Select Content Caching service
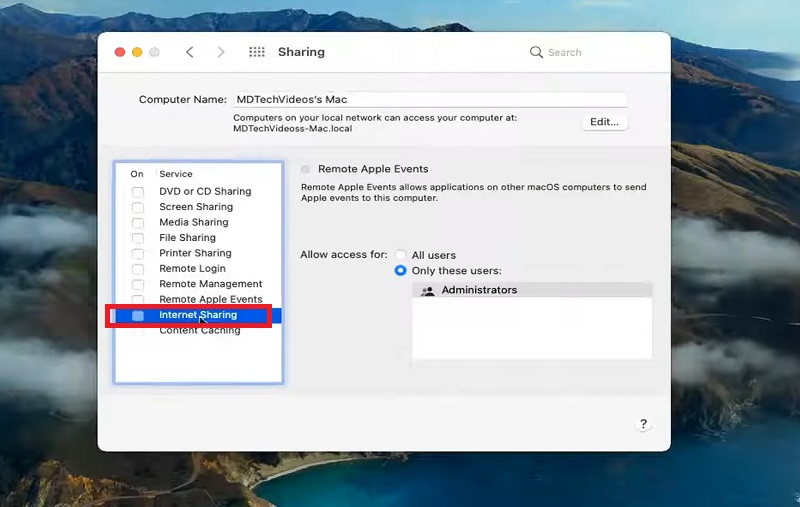 199,331
